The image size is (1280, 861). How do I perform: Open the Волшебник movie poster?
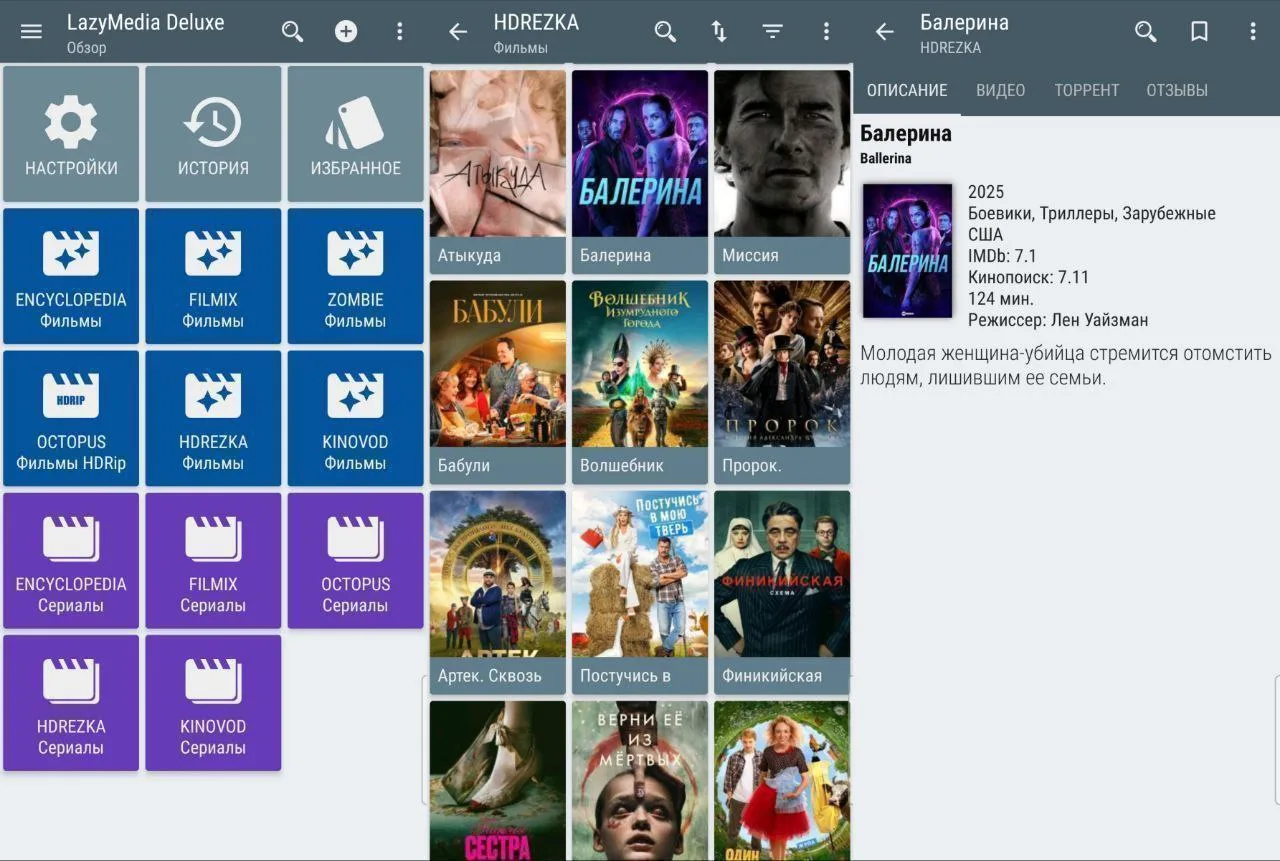tap(640, 382)
